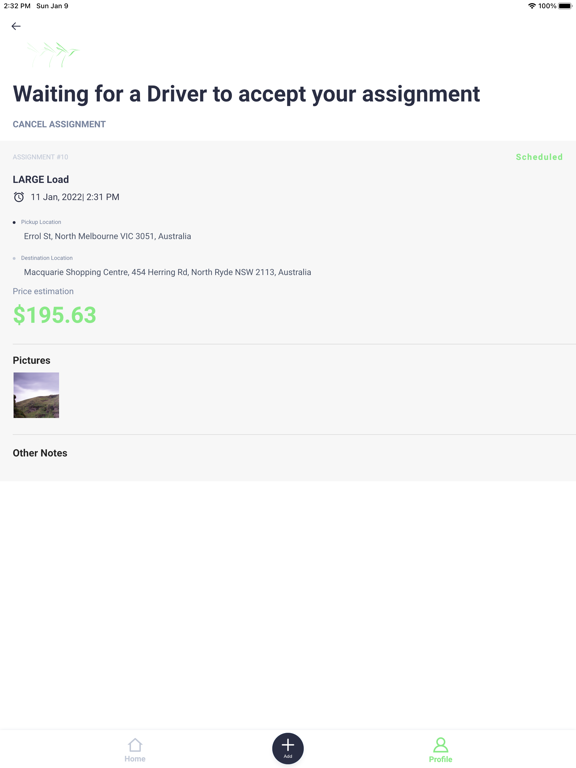The image size is (576, 768).
Task: Tap the LARGE Load title
Action: click(x=41, y=180)
